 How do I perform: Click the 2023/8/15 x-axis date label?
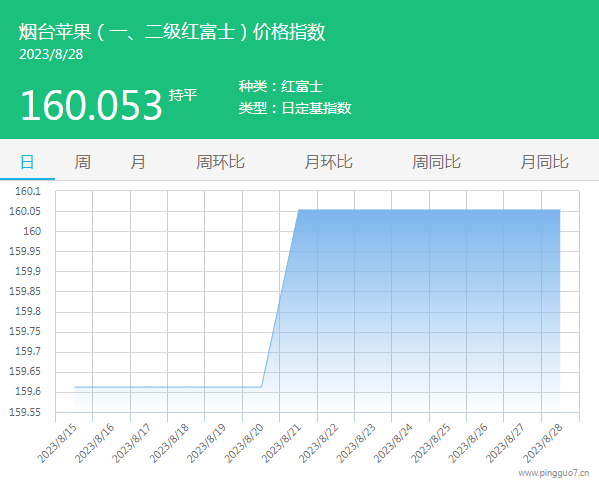(x=57, y=443)
